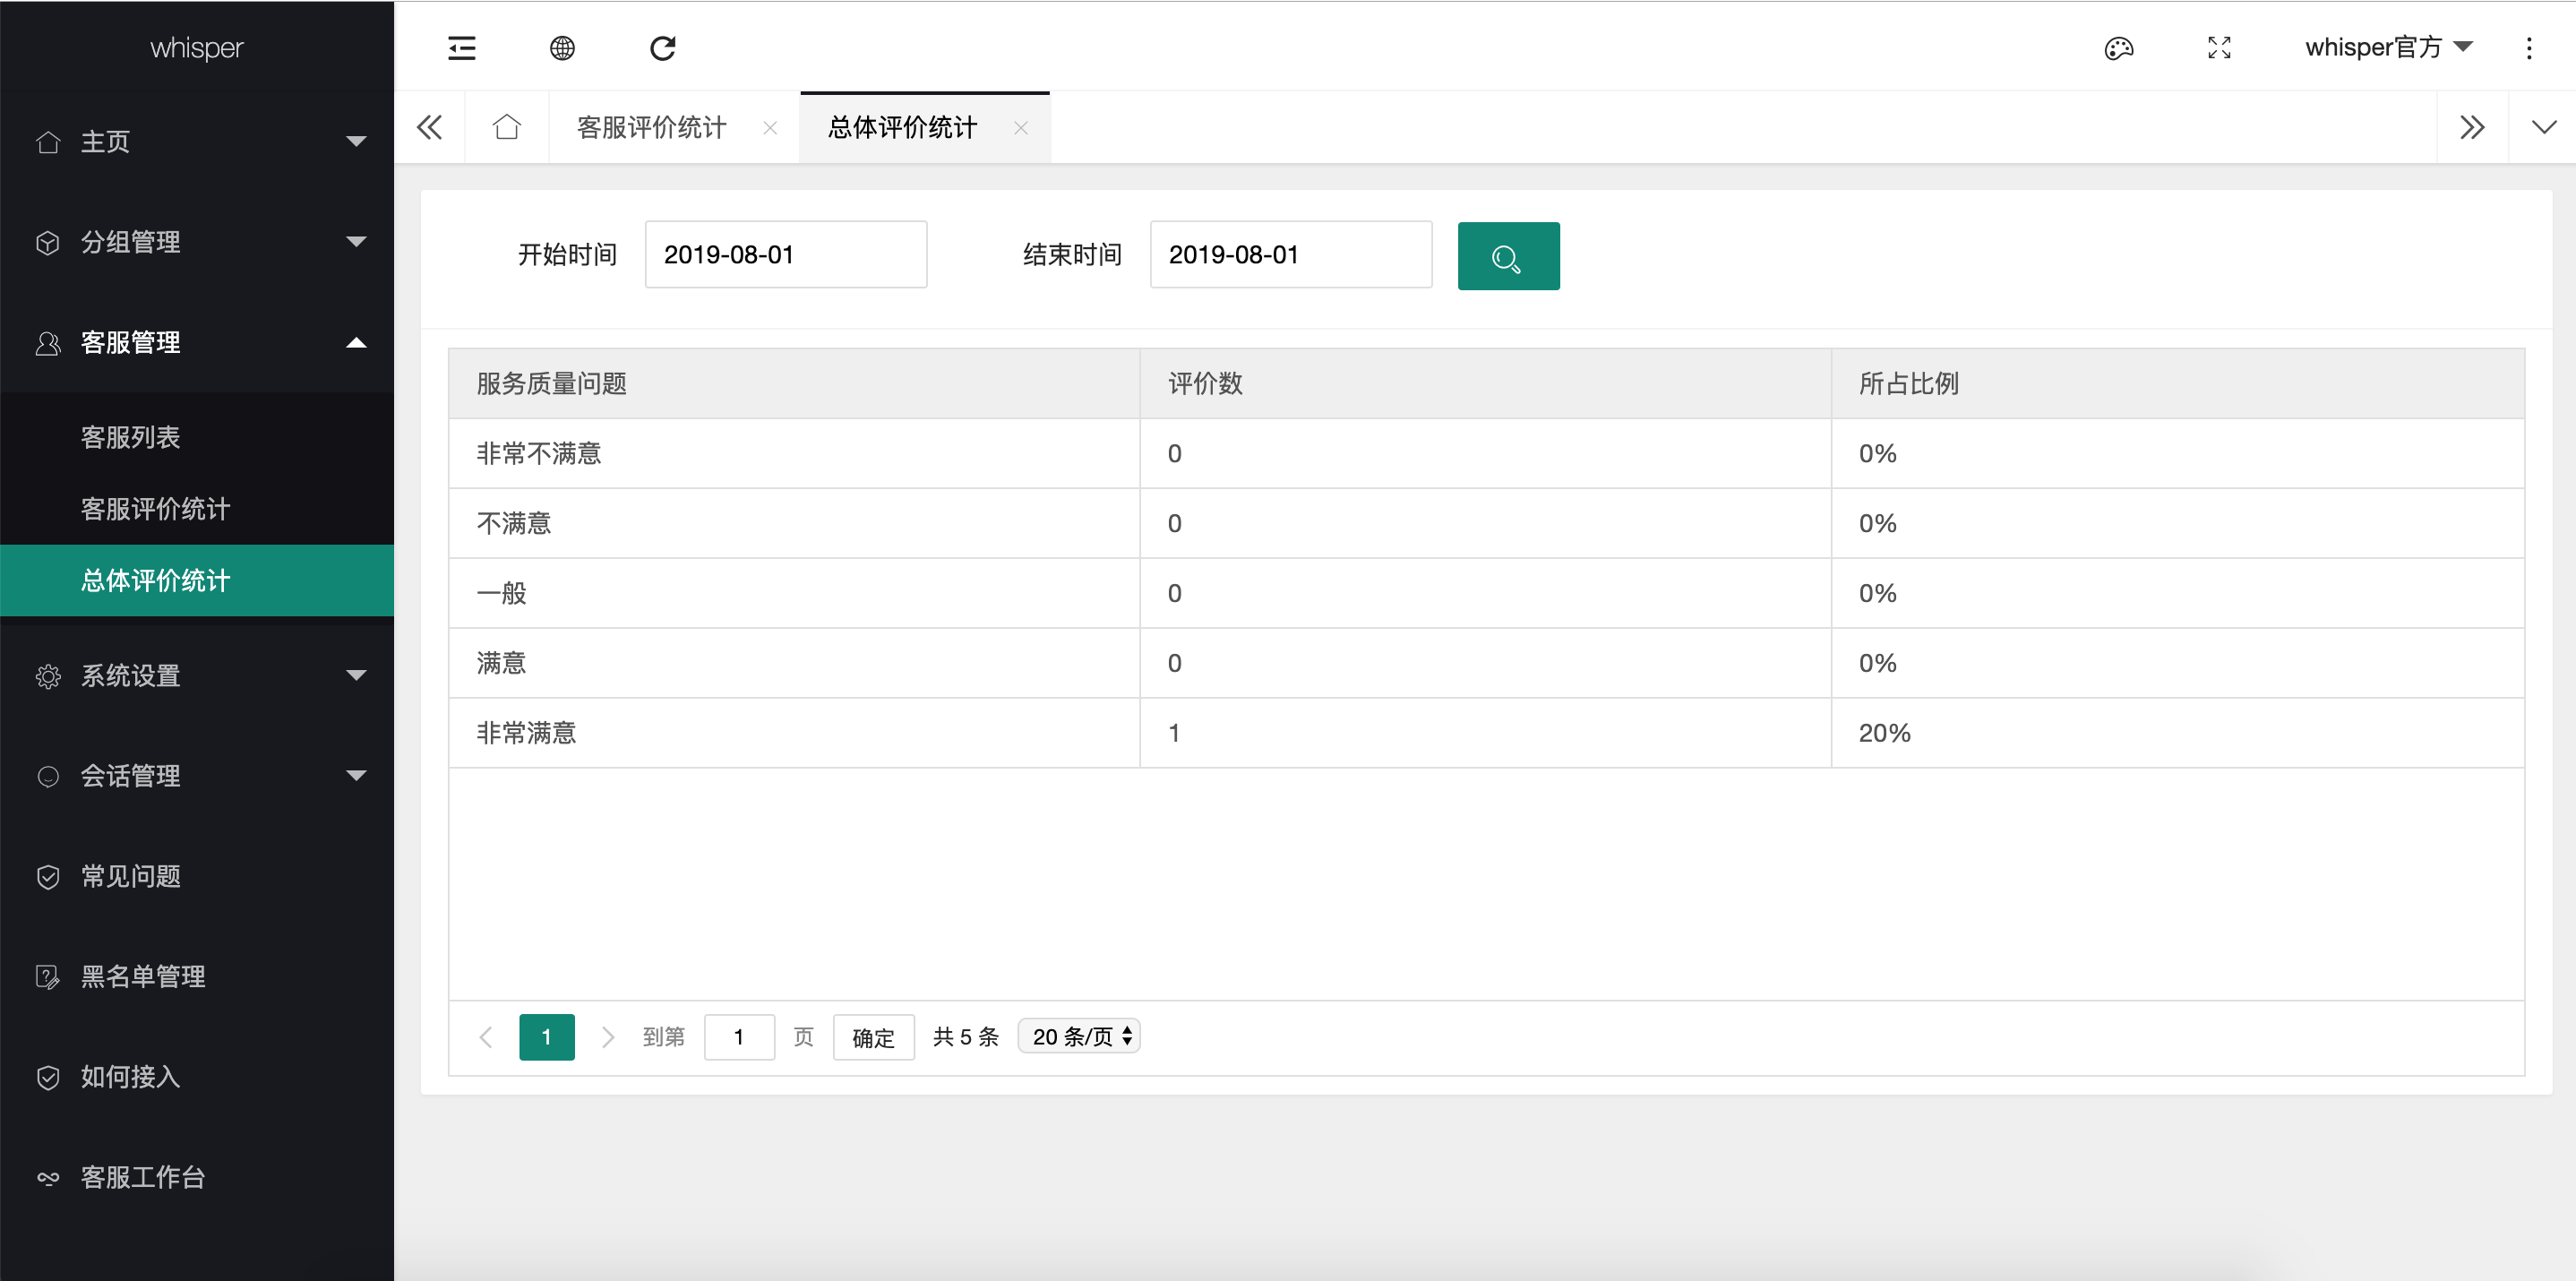Screen dimensions: 2576x1281
Task: Click the 20% ratio cell
Action: (x=2178, y=734)
